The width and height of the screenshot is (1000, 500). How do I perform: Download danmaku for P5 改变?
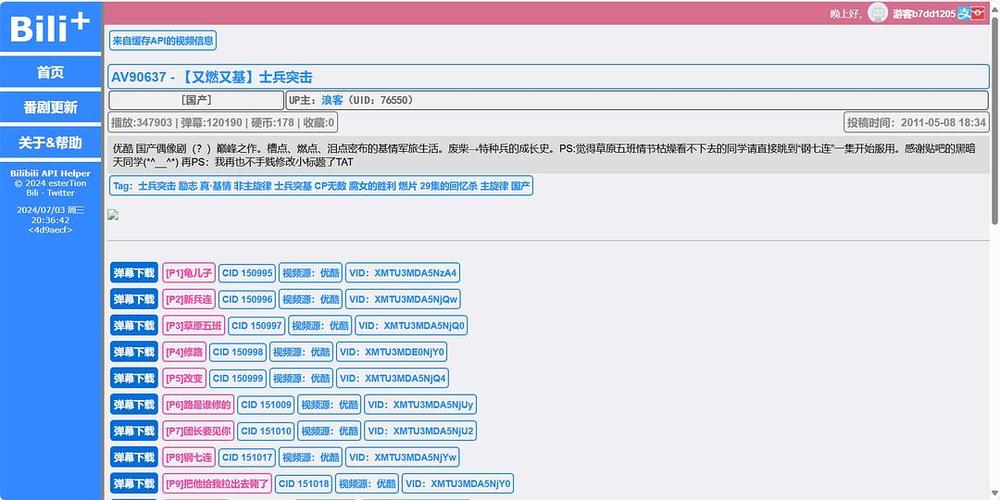[134, 378]
